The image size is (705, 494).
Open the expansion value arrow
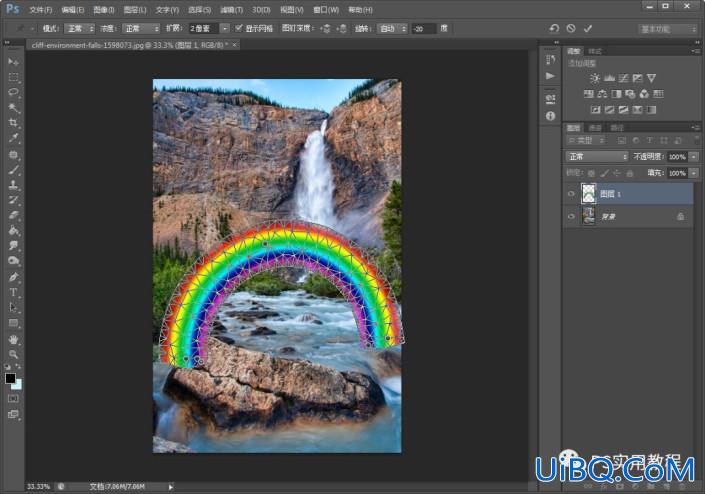(224, 28)
